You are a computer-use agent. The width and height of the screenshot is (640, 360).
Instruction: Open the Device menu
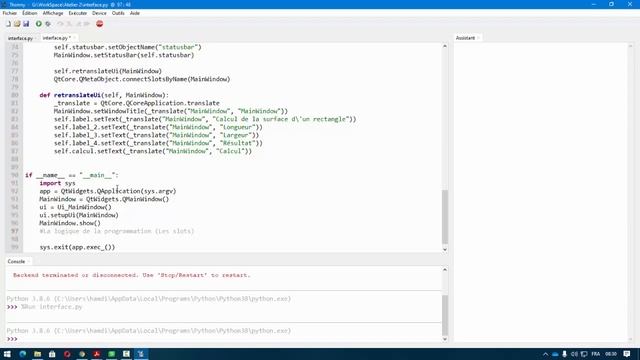(x=99, y=13)
